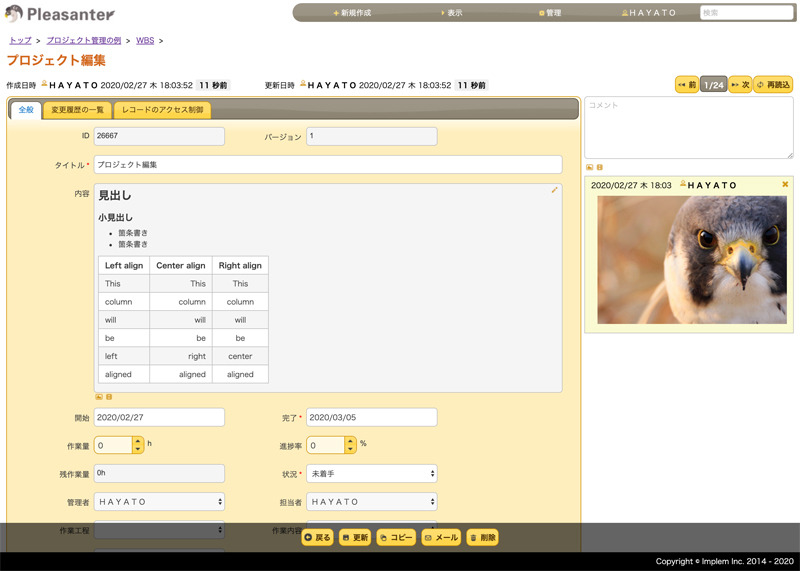Open the 作業工程 dropdown

pos(159,530)
